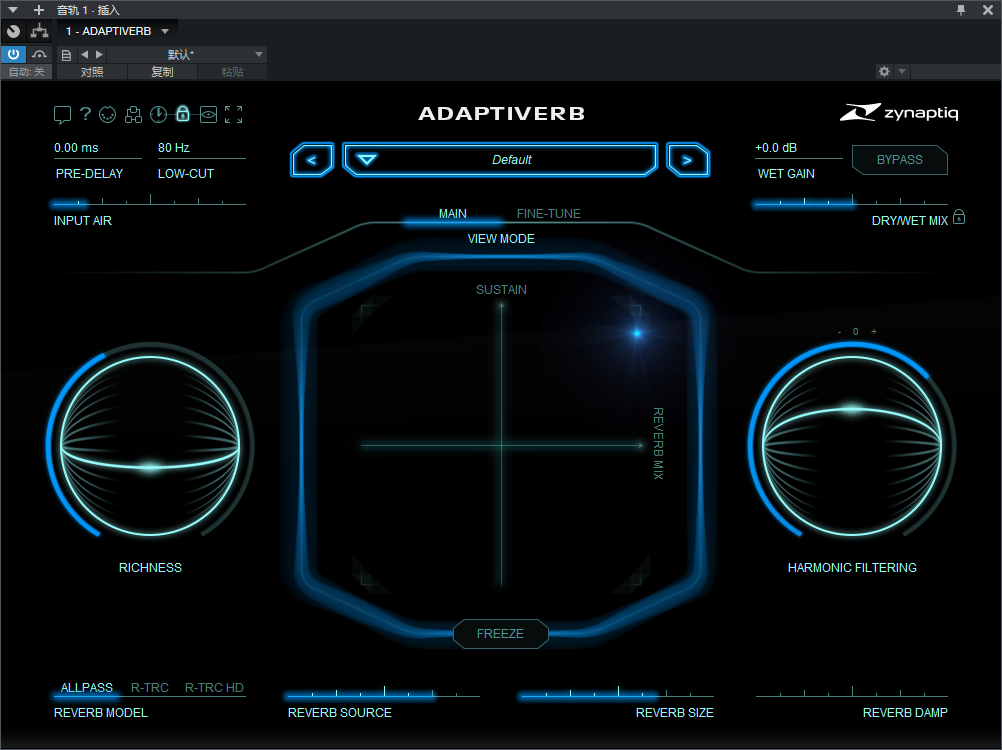Select ALLPASS reverb model
This screenshot has width=1002, height=750.
pos(86,687)
